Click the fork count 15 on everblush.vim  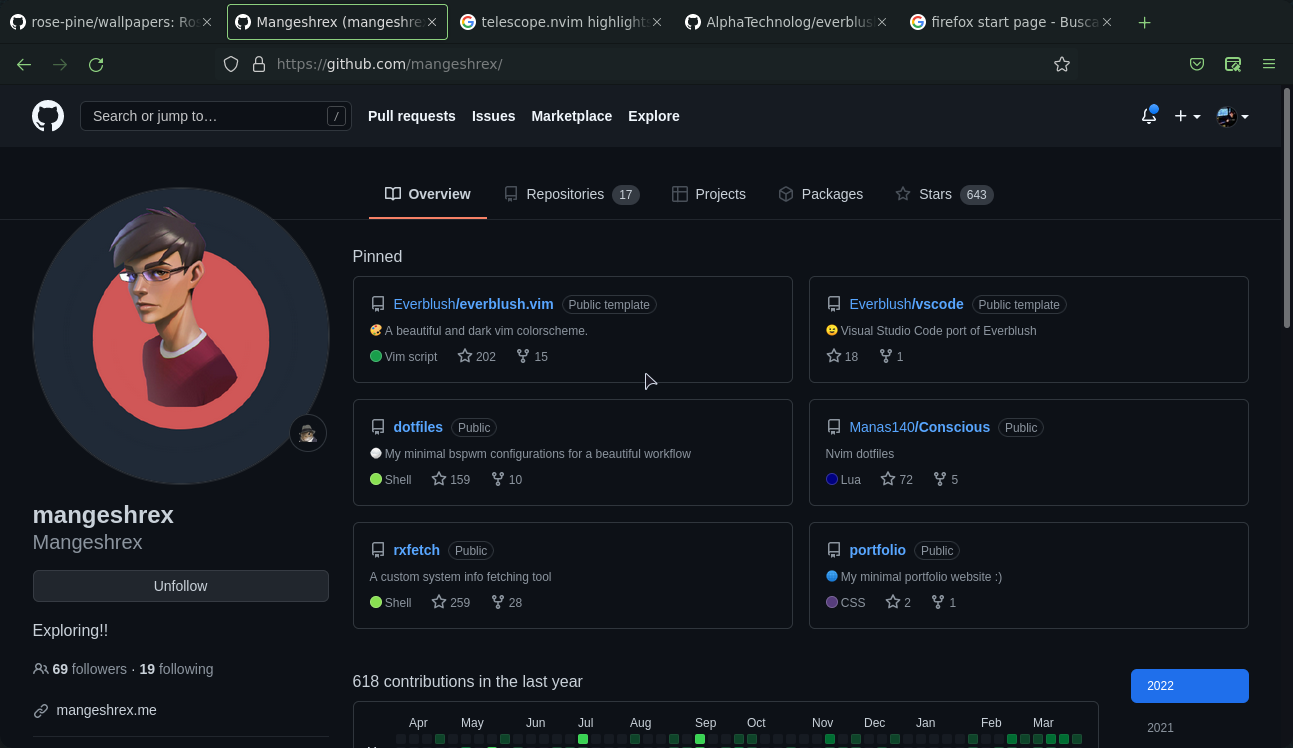[x=532, y=356]
